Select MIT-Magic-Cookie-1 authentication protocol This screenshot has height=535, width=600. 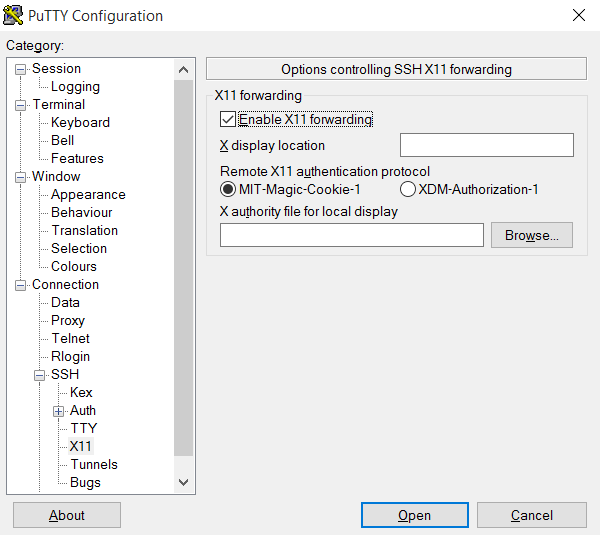coord(228,189)
